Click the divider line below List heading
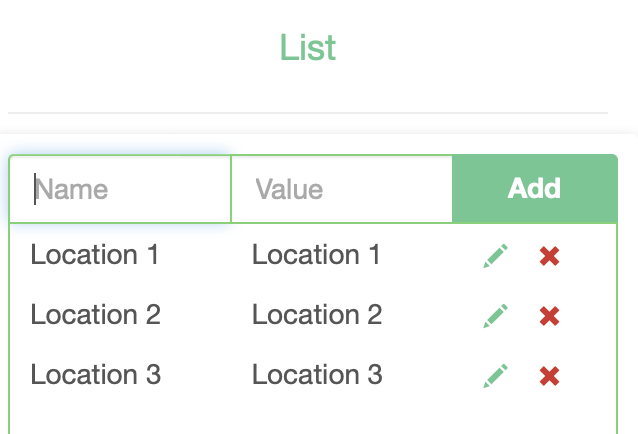The image size is (638, 434). click(308, 113)
